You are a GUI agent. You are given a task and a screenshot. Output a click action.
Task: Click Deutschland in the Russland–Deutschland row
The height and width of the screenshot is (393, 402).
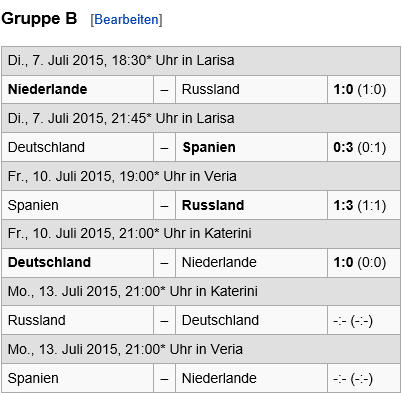(x=220, y=320)
